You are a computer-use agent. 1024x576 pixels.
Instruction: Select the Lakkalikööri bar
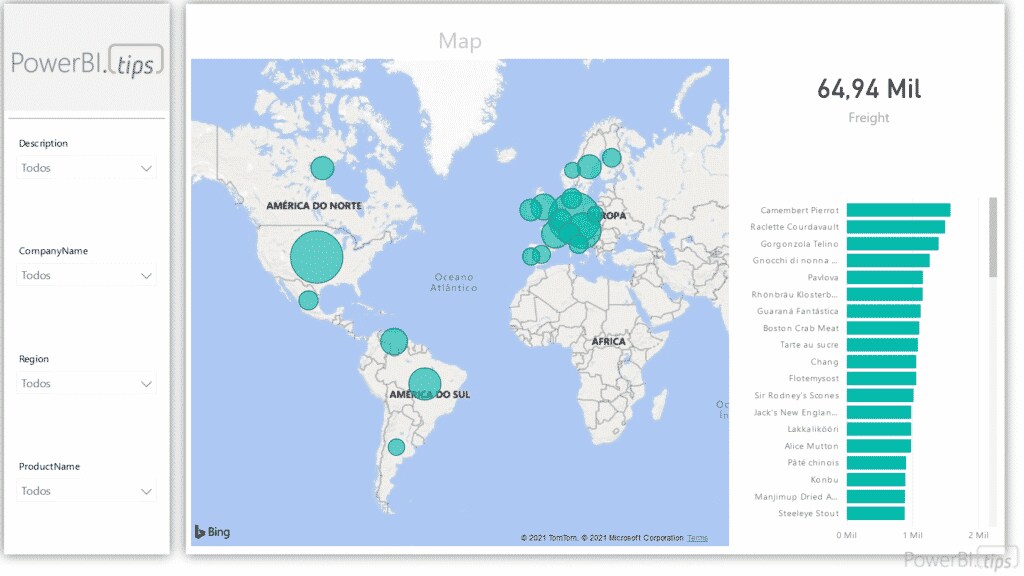click(x=879, y=429)
